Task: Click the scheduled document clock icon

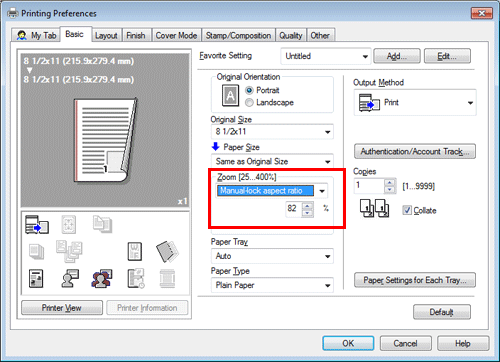Action: (x=136, y=278)
